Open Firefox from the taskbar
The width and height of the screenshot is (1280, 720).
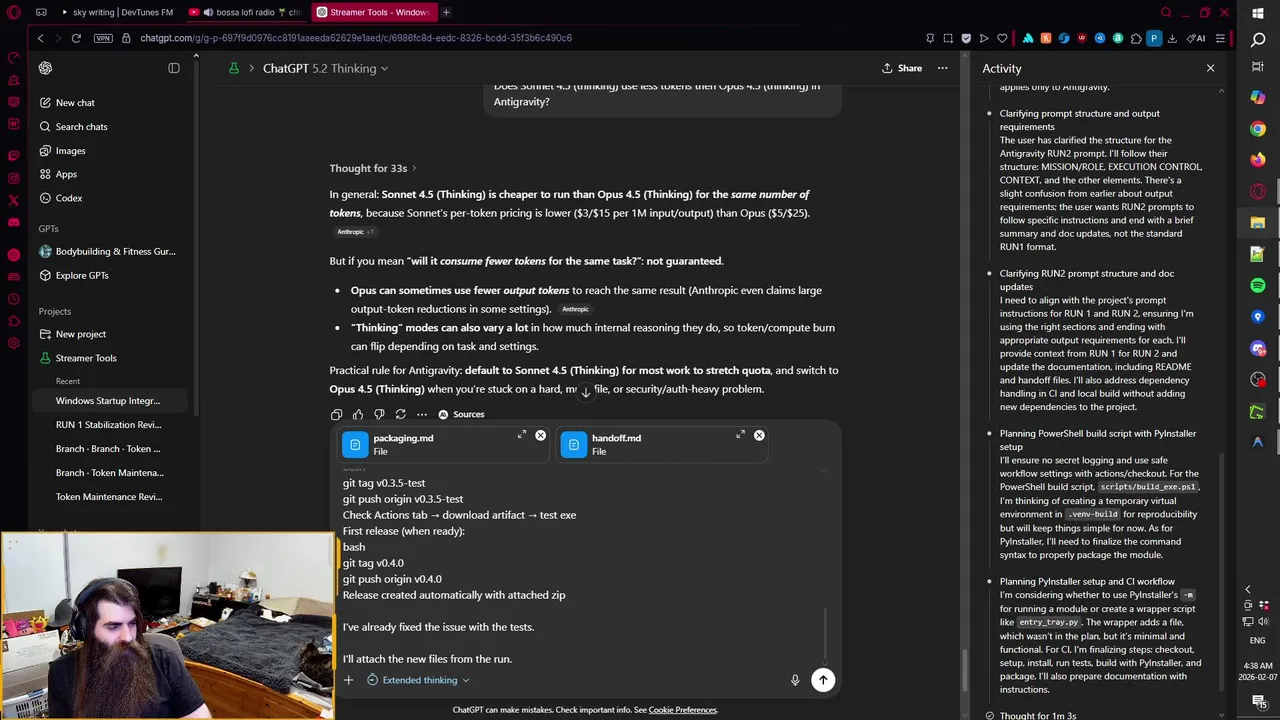(x=1258, y=160)
